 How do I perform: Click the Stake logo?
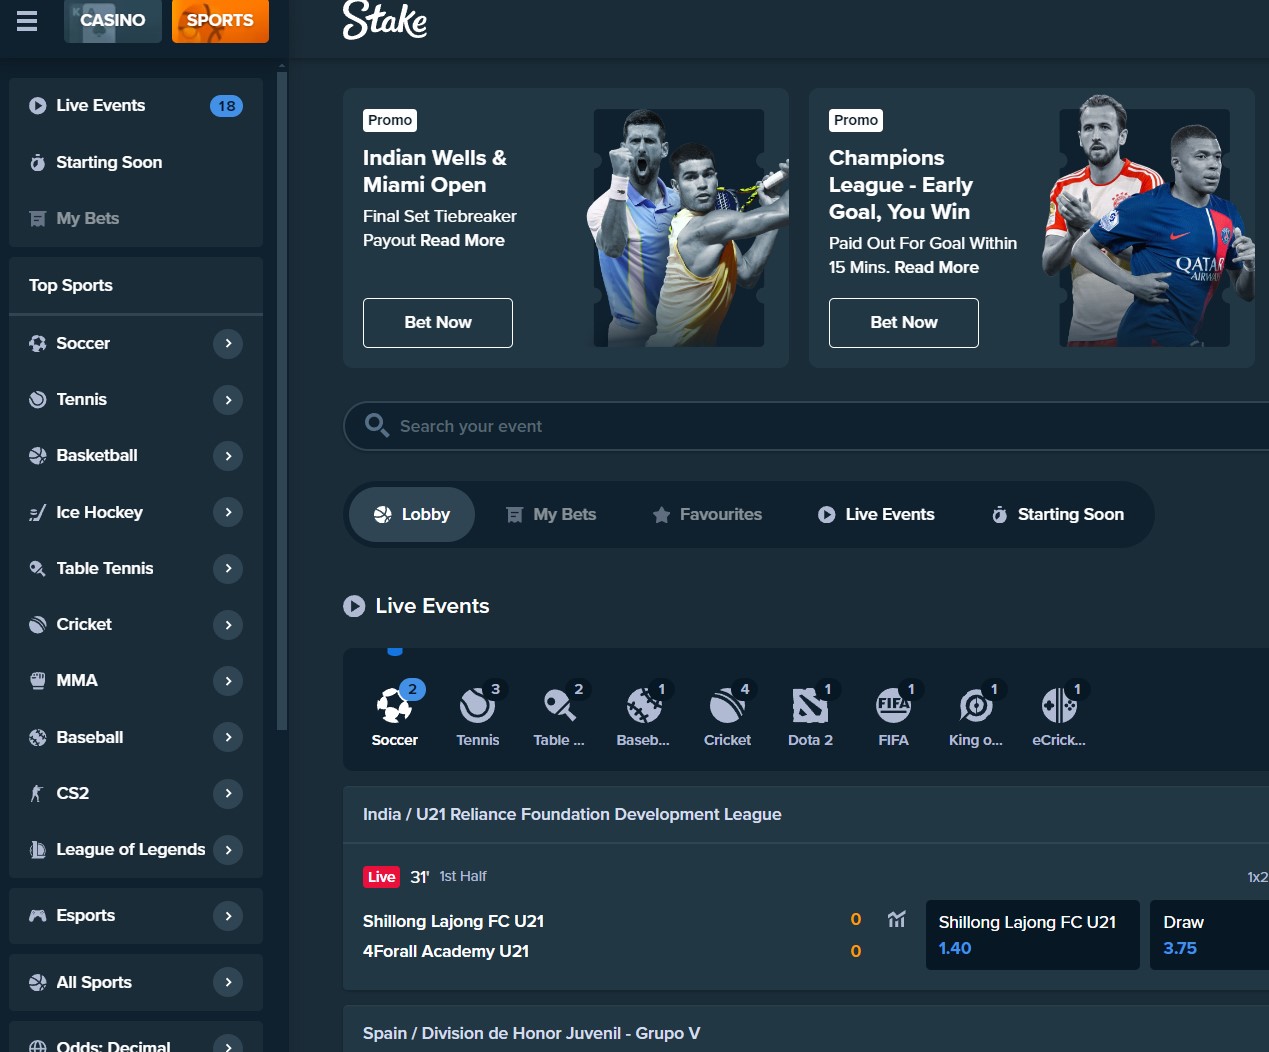click(385, 19)
